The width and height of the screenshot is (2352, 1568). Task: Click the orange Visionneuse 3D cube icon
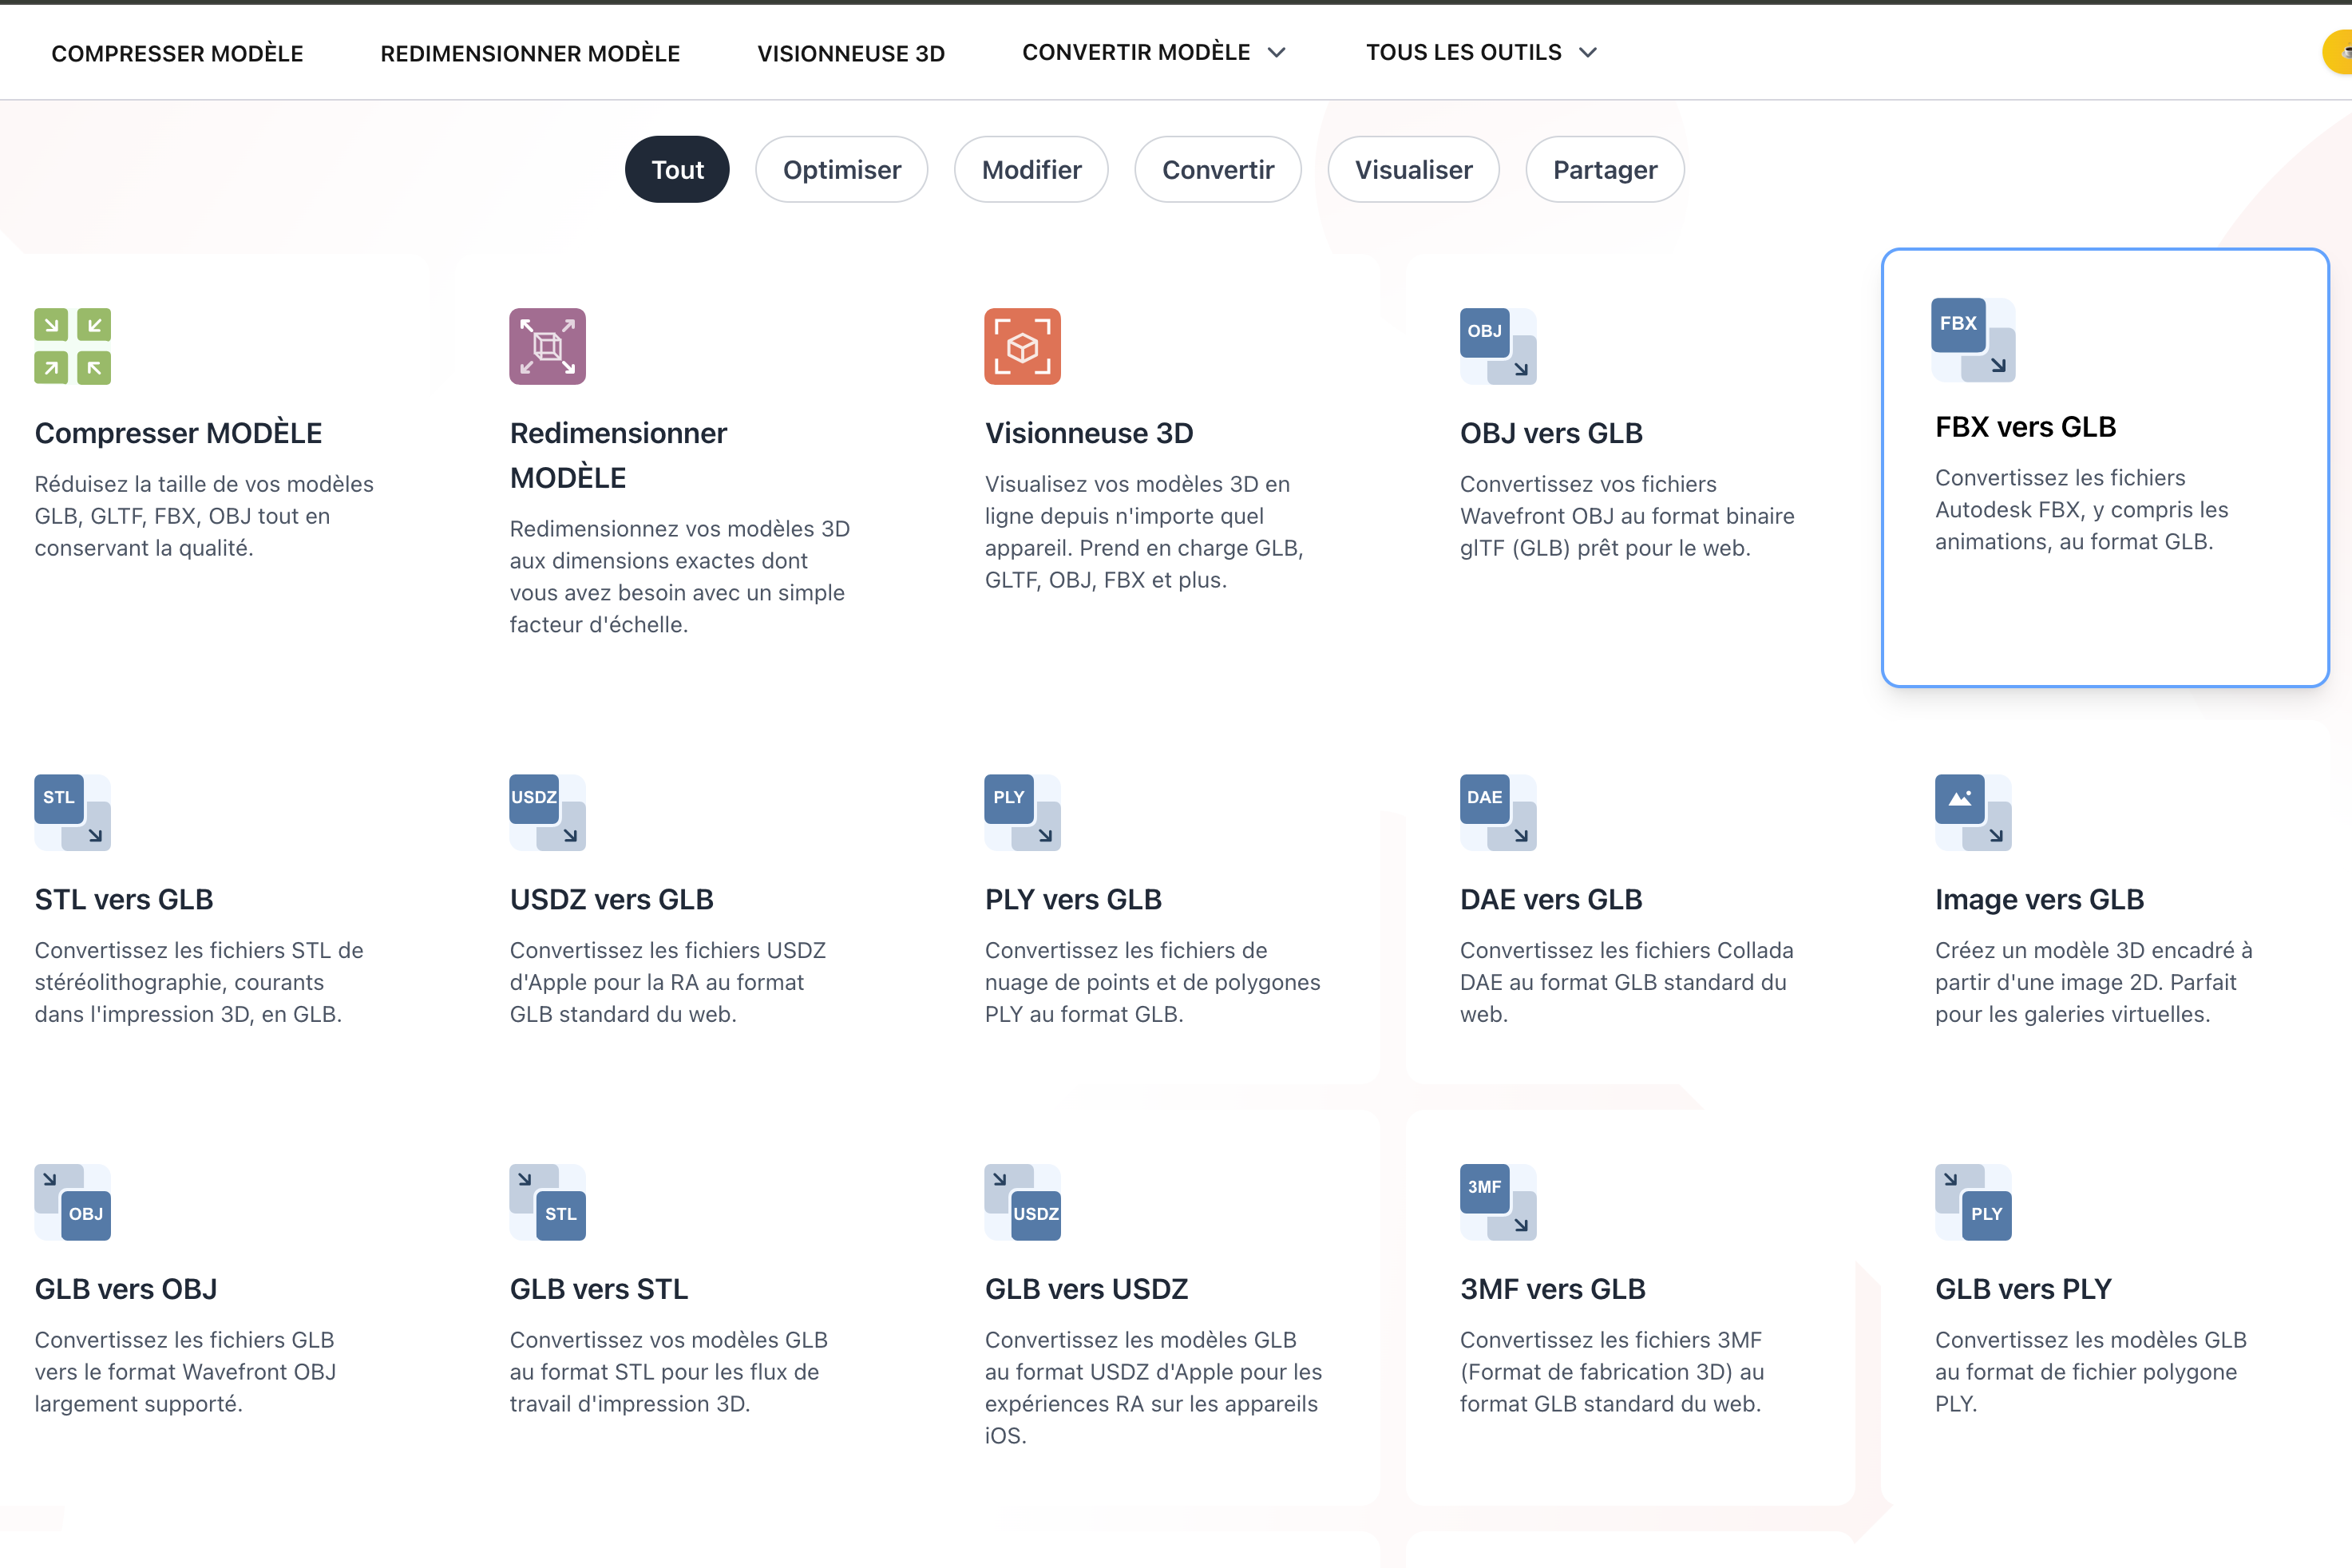tap(1022, 346)
